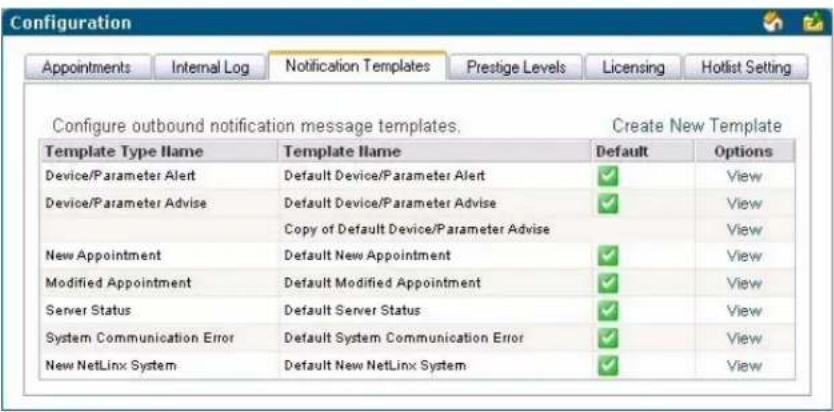Toggle default check for Default Device/Parameter Advise
Image resolution: width=834 pixels, height=412 pixels.
(607, 203)
